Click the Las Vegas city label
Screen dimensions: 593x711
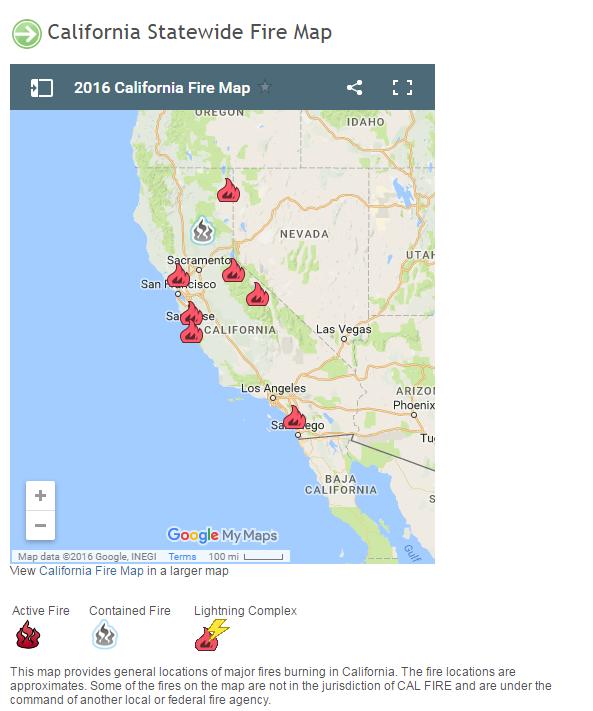click(344, 329)
